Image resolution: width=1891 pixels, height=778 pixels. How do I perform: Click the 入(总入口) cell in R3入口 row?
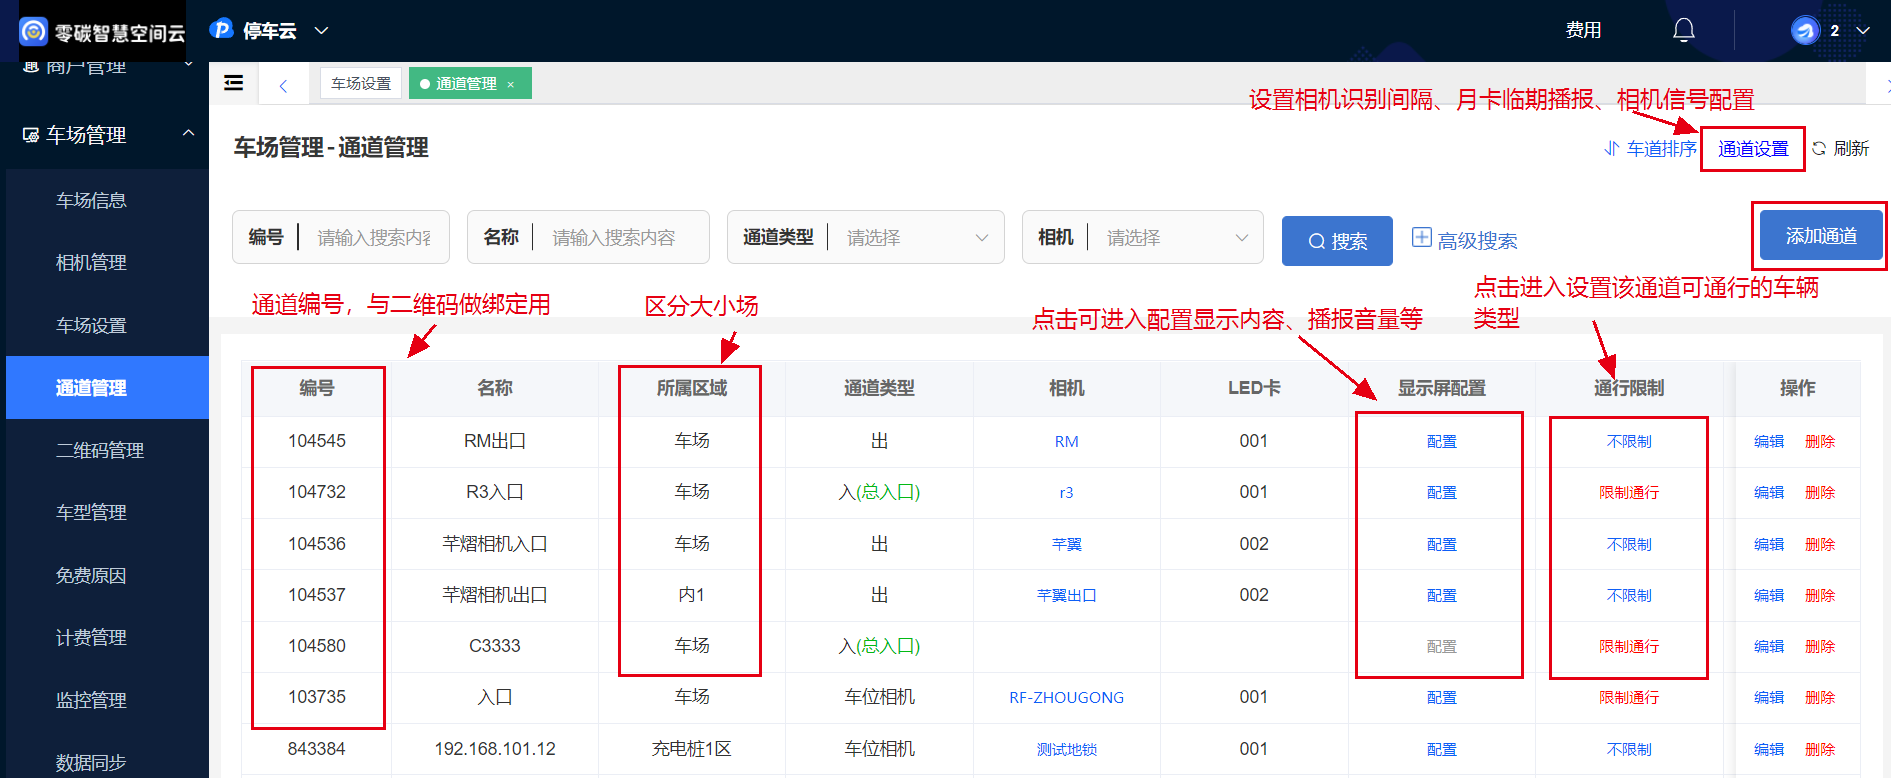(x=879, y=492)
